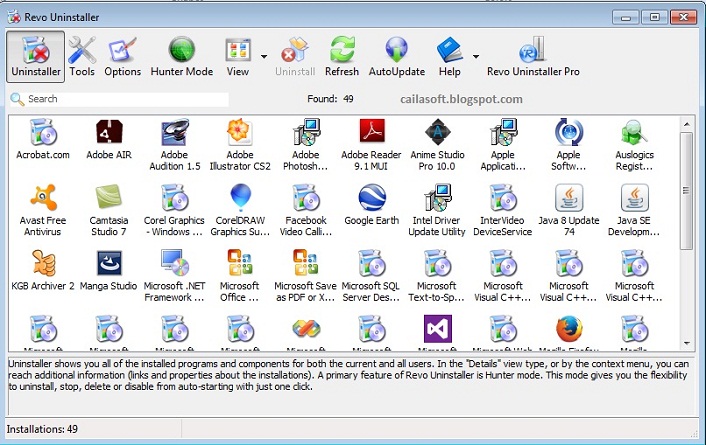Image resolution: width=706 pixels, height=445 pixels.
Task: Click the 'Installations: 49' status text
Action: point(42,429)
